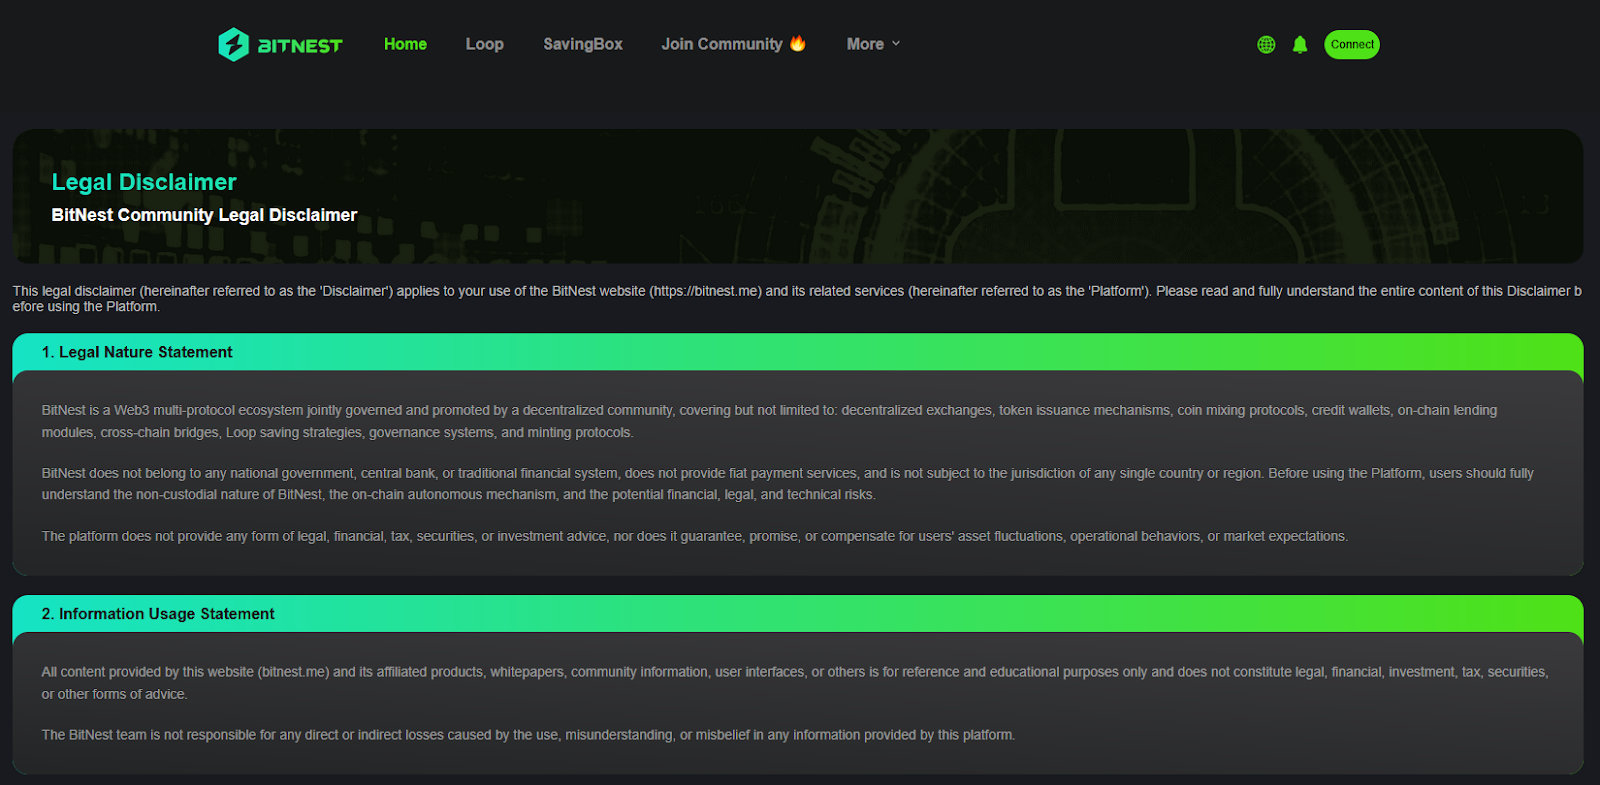1600x785 pixels.
Task: Click the '1. Legal Nature Statement' header
Action: [x=798, y=352]
